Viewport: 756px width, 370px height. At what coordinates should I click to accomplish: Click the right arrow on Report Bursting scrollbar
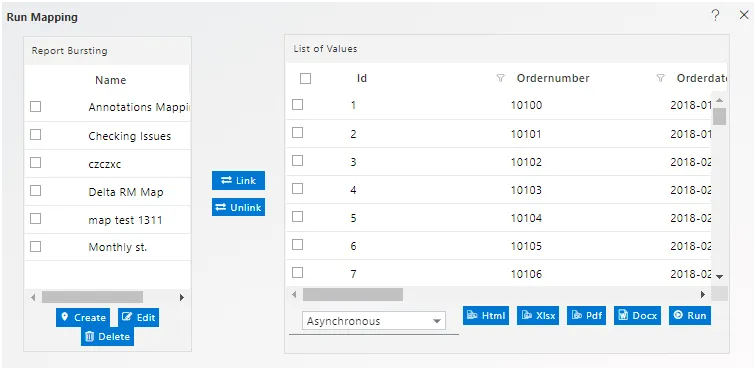pos(182,298)
